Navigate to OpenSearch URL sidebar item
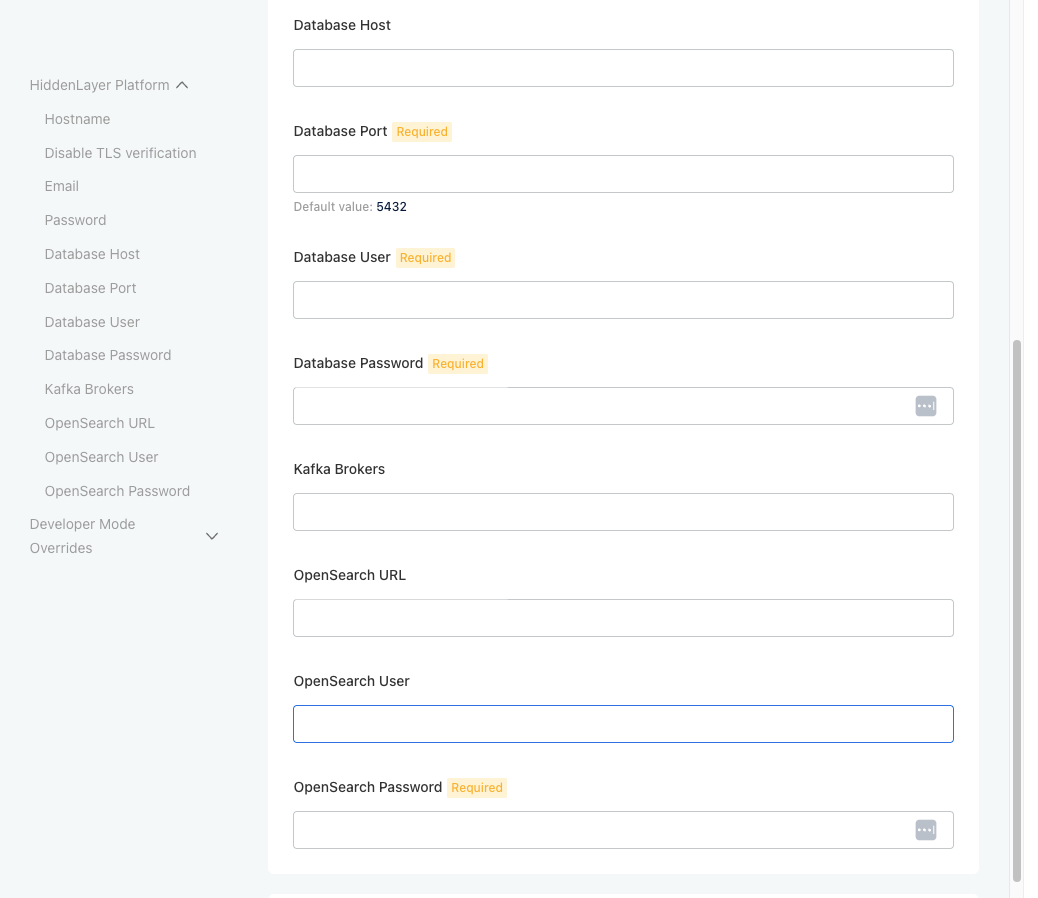 (99, 423)
